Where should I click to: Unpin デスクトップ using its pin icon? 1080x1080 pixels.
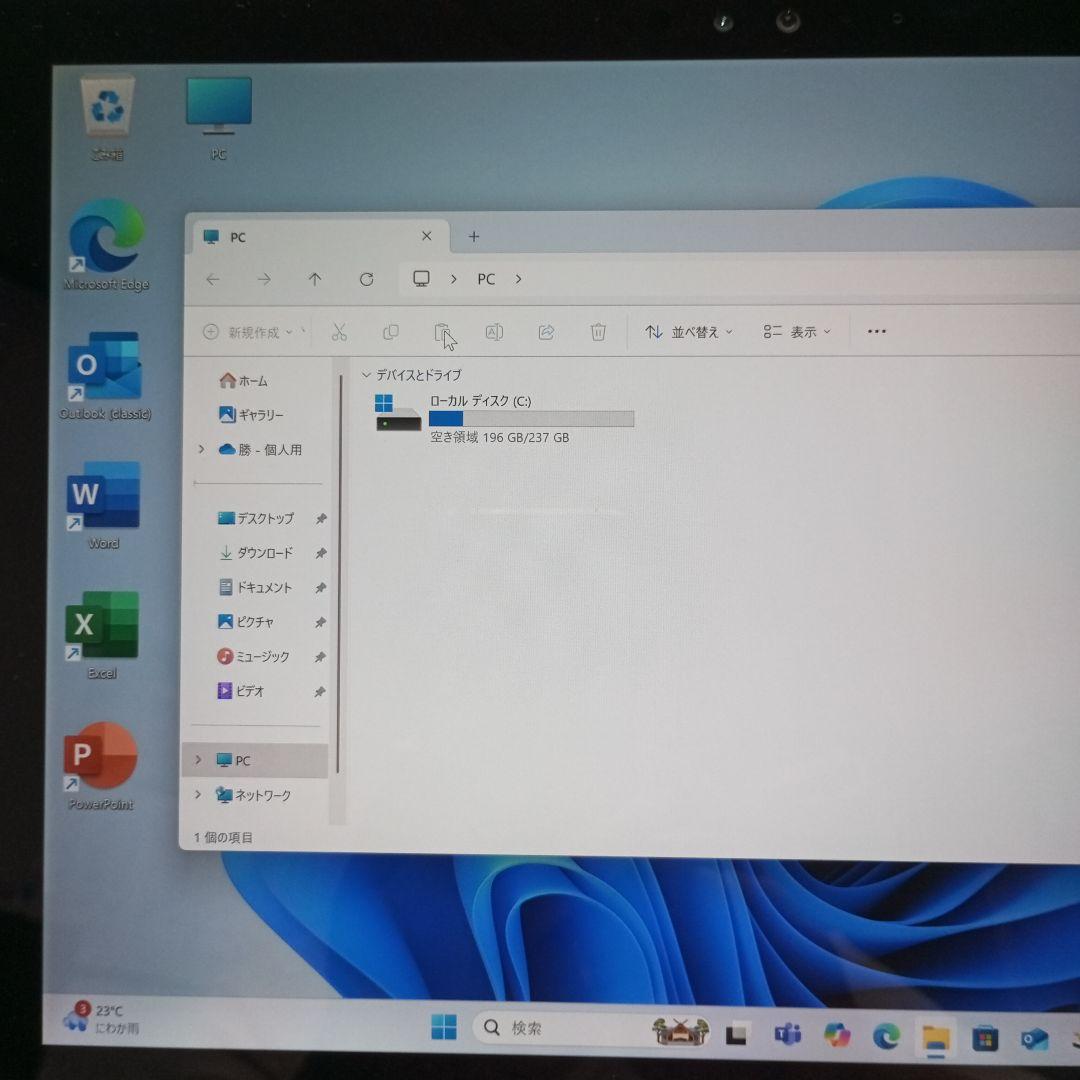[x=321, y=519]
